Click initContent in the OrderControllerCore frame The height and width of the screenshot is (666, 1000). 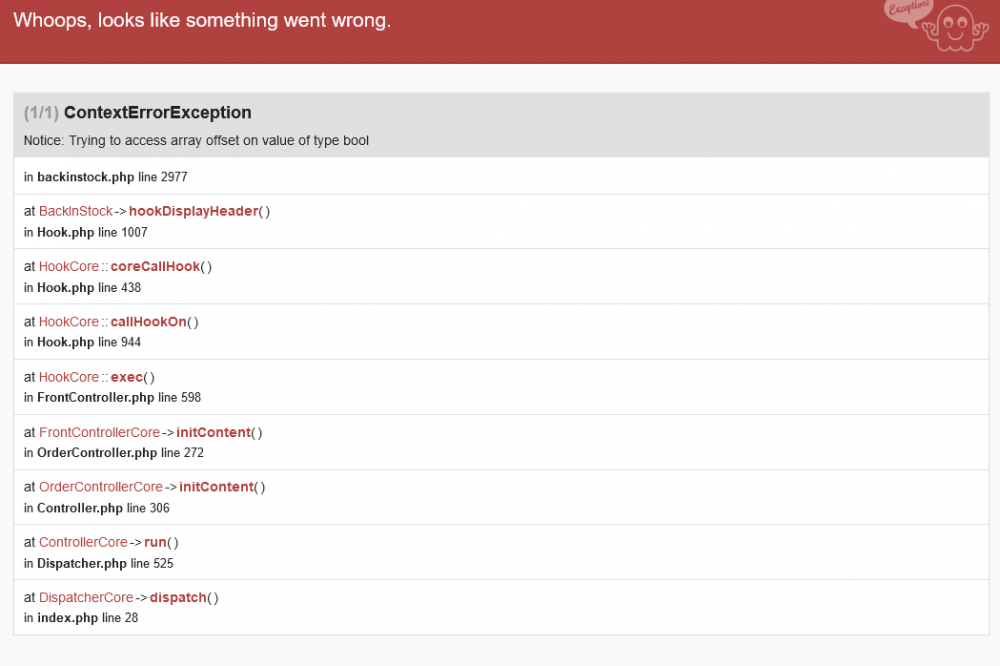pos(216,487)
